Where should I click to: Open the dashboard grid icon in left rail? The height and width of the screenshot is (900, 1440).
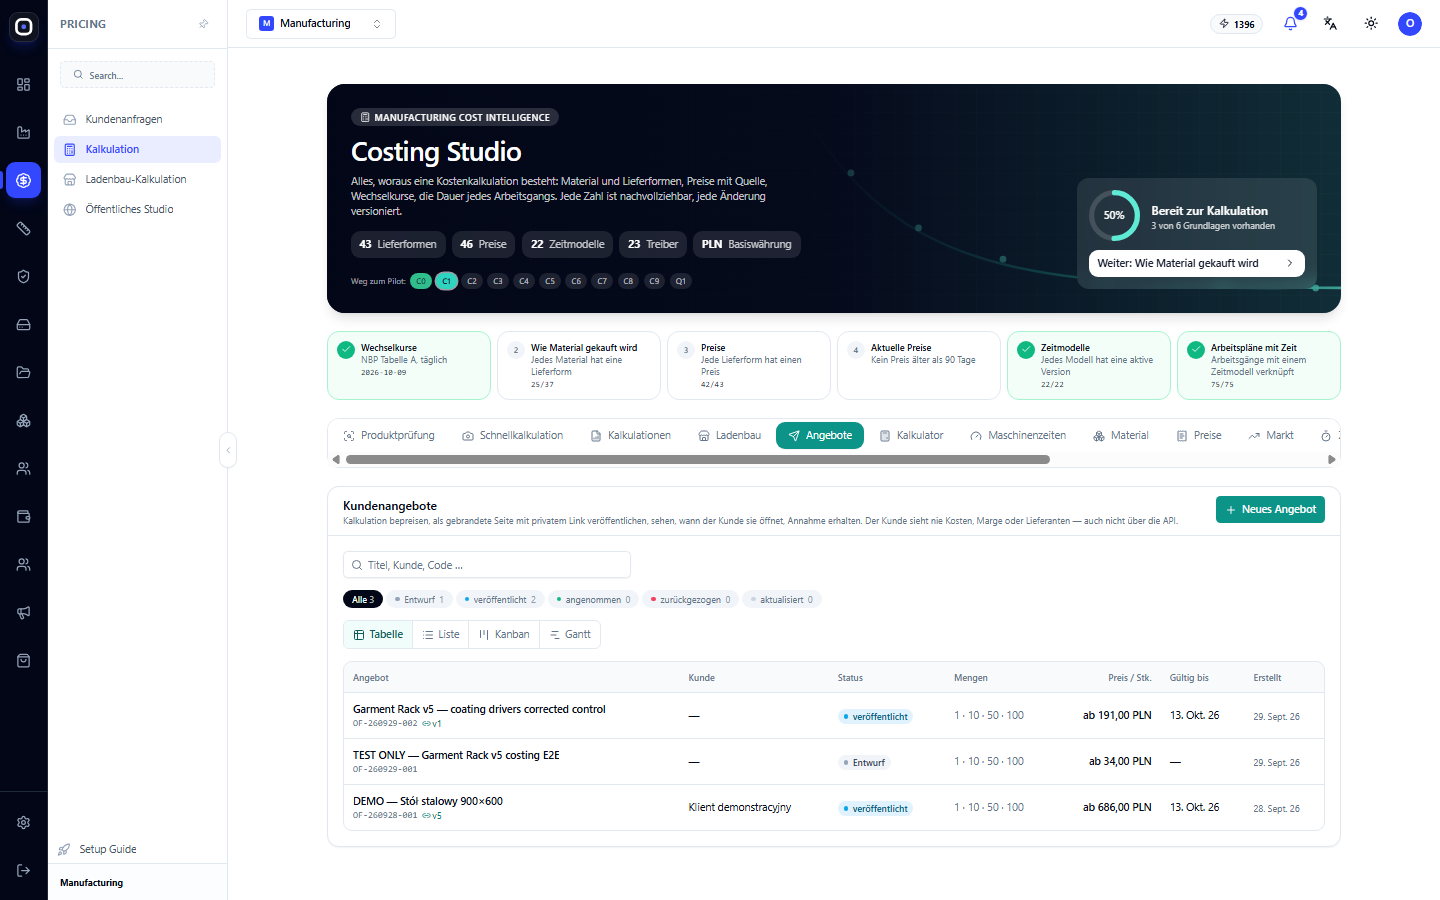click(x=24, y=85)
